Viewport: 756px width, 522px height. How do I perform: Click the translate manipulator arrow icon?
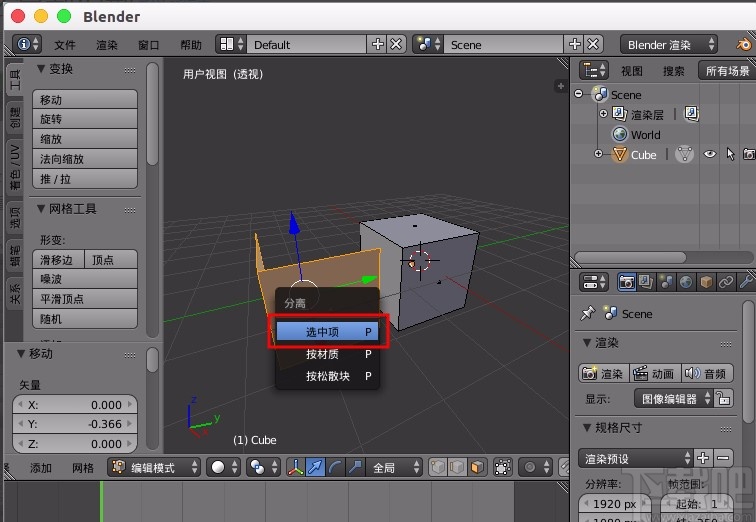click(315, 467)
